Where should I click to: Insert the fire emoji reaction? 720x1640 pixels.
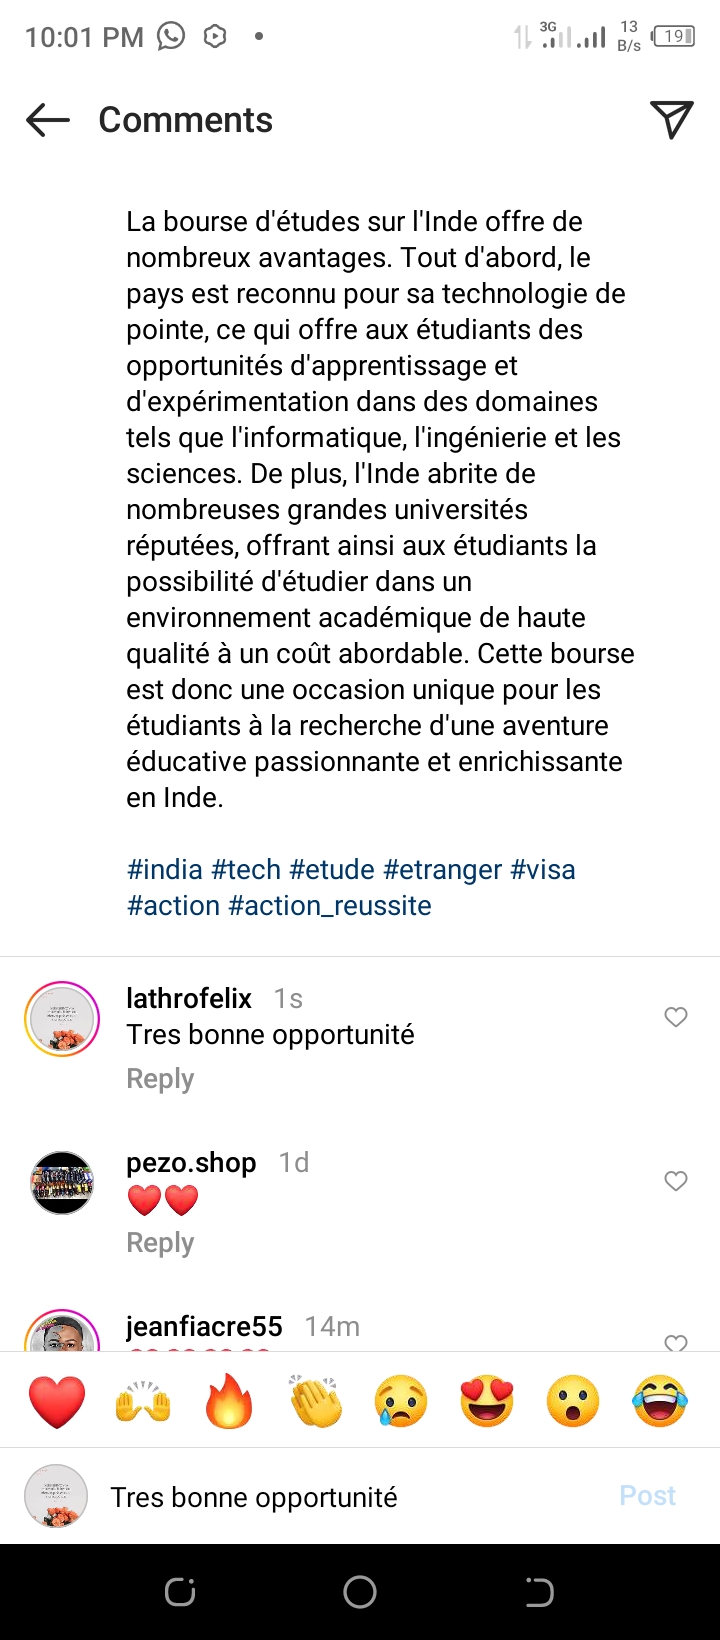point(229,1400)
